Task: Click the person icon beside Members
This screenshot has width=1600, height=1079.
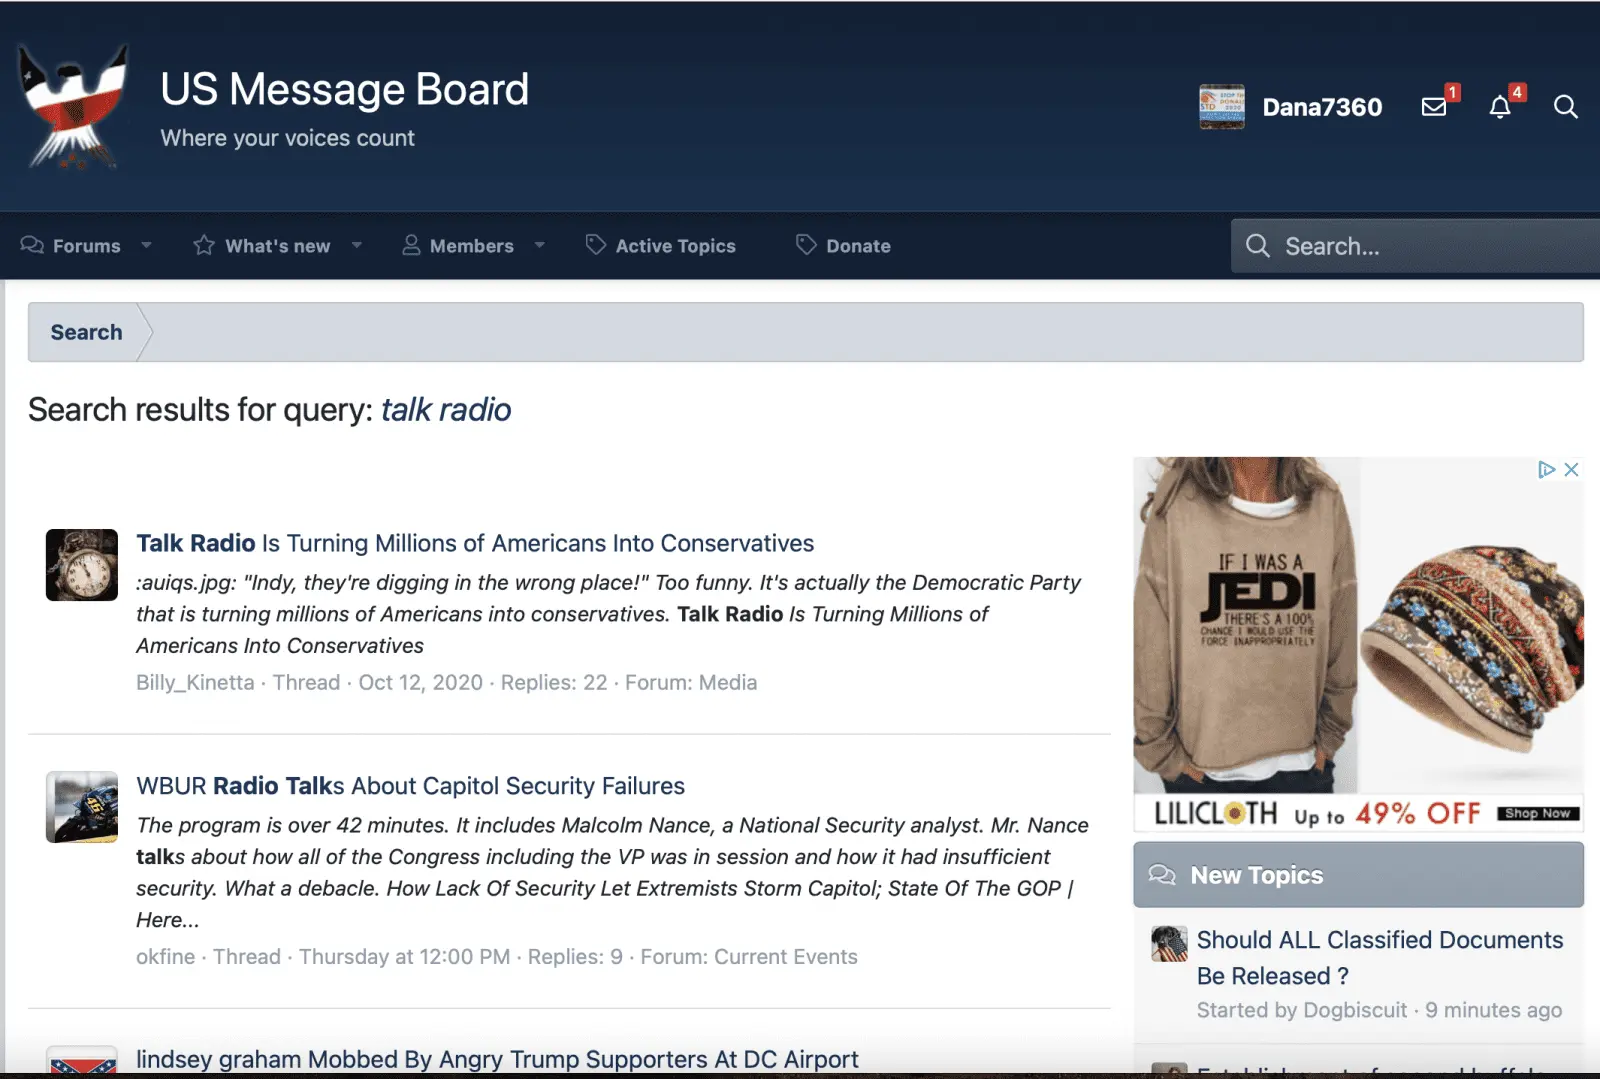Action: (x=410, y=245)
